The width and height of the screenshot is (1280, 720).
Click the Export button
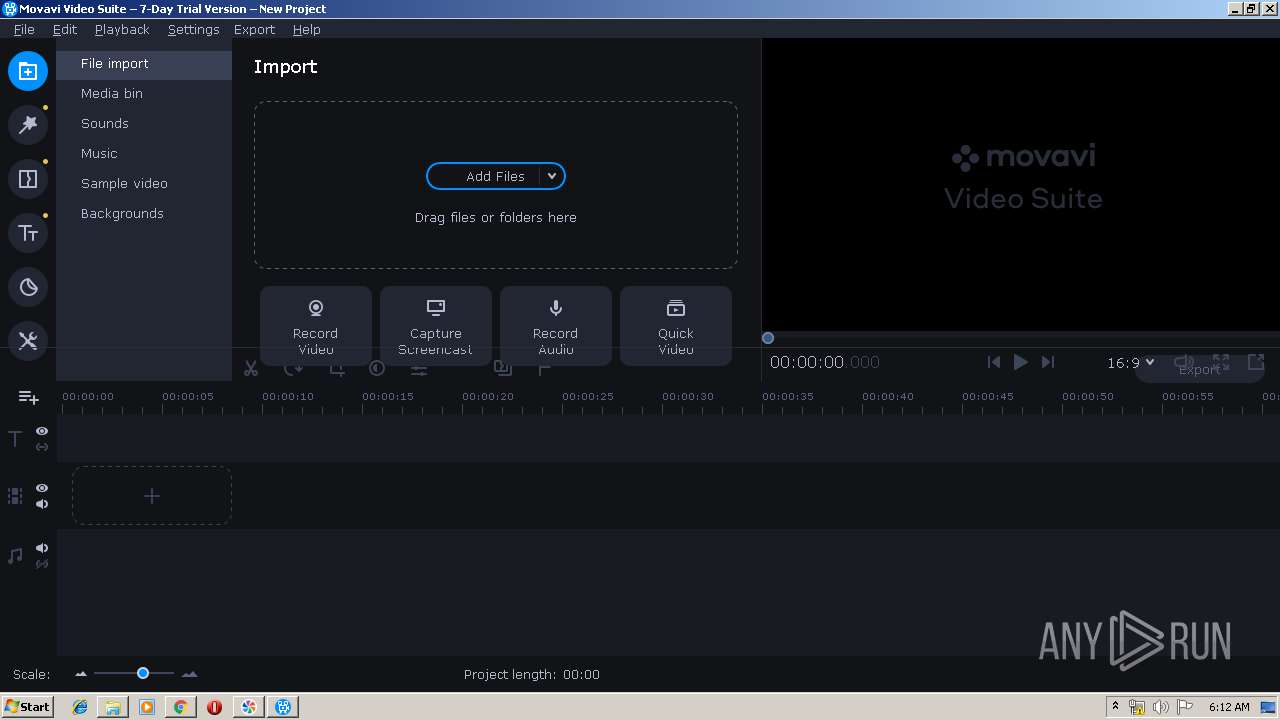tap(1199, 369)
